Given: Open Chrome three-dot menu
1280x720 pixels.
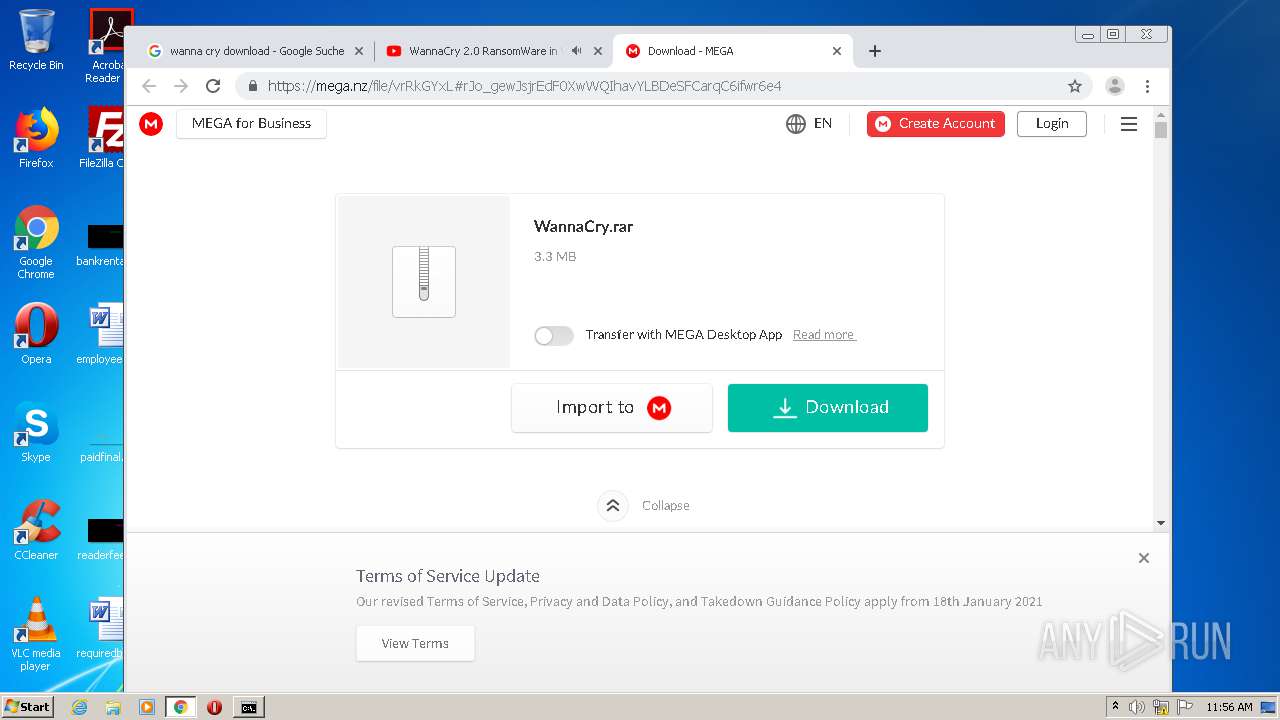Looking at the screenshot, I should tap(1147, 86).
